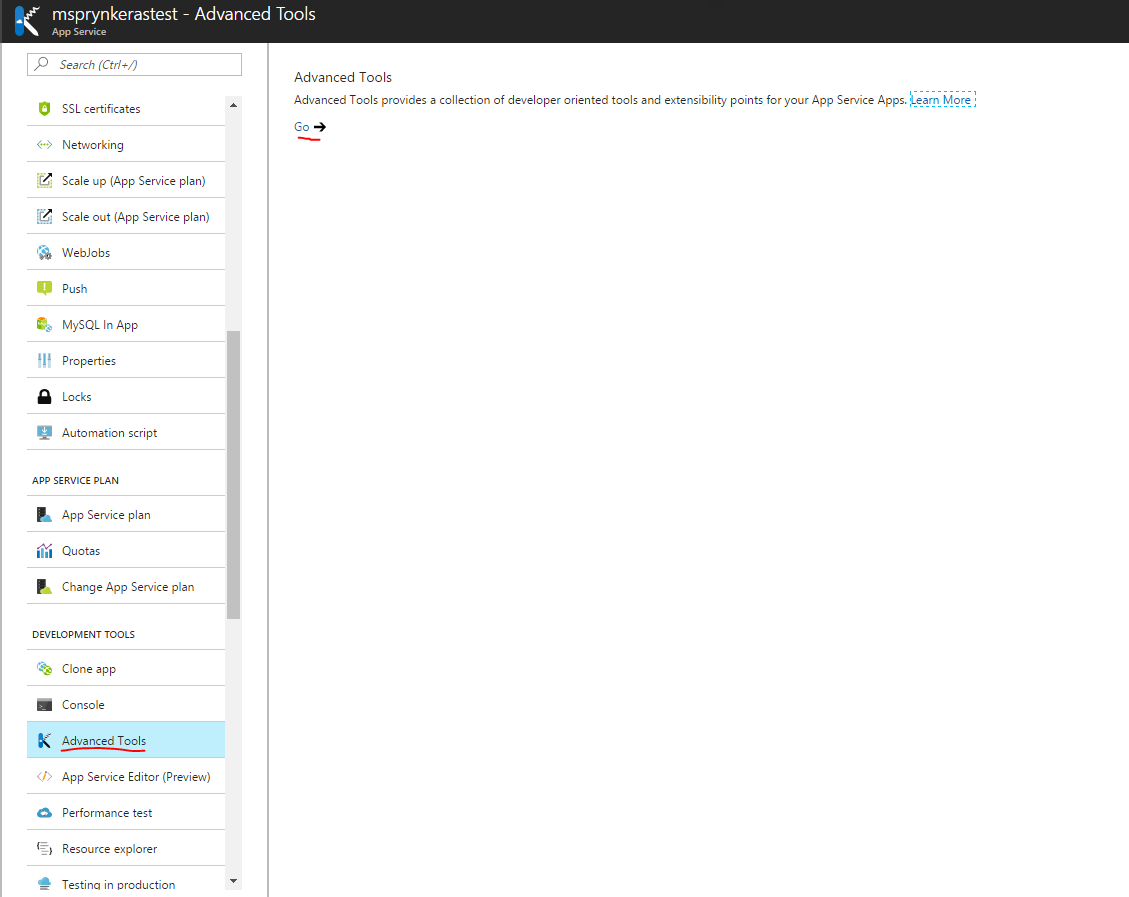Click the sidebar scrollbar thumb
The width and height of the screenshot is (1129, 897).
[x=233, y=475]
